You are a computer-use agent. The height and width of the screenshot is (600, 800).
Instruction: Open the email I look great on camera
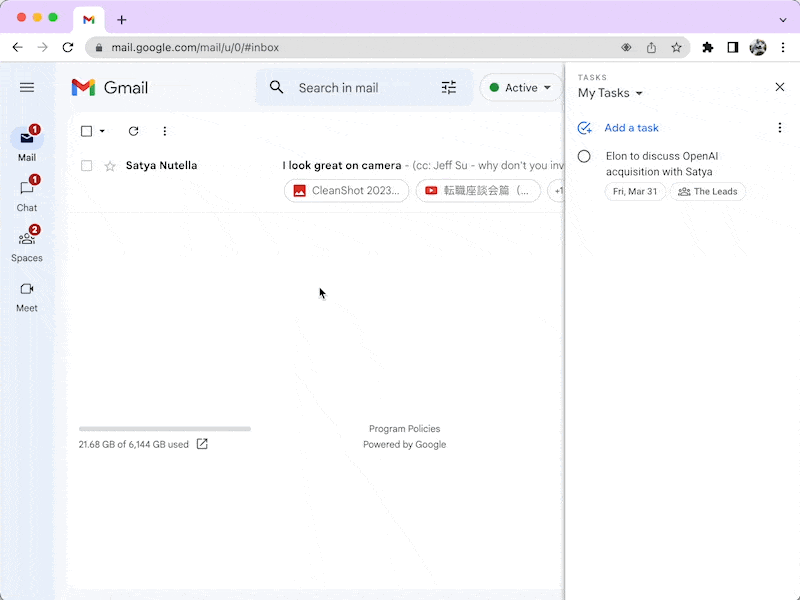342,165
